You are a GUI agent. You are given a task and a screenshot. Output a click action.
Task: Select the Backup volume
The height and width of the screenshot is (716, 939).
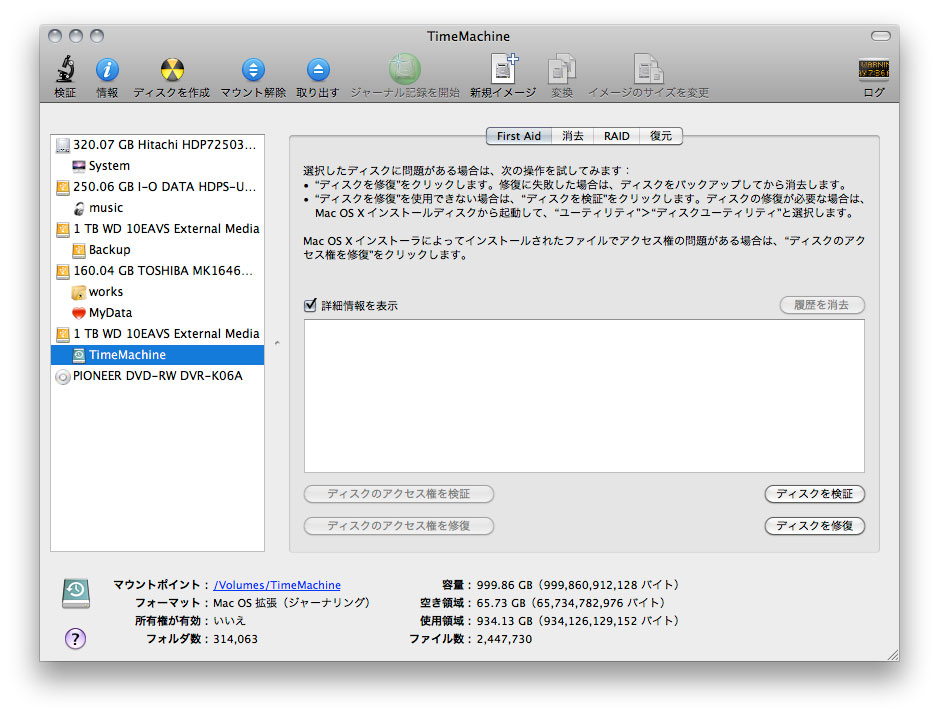(157, 250)
